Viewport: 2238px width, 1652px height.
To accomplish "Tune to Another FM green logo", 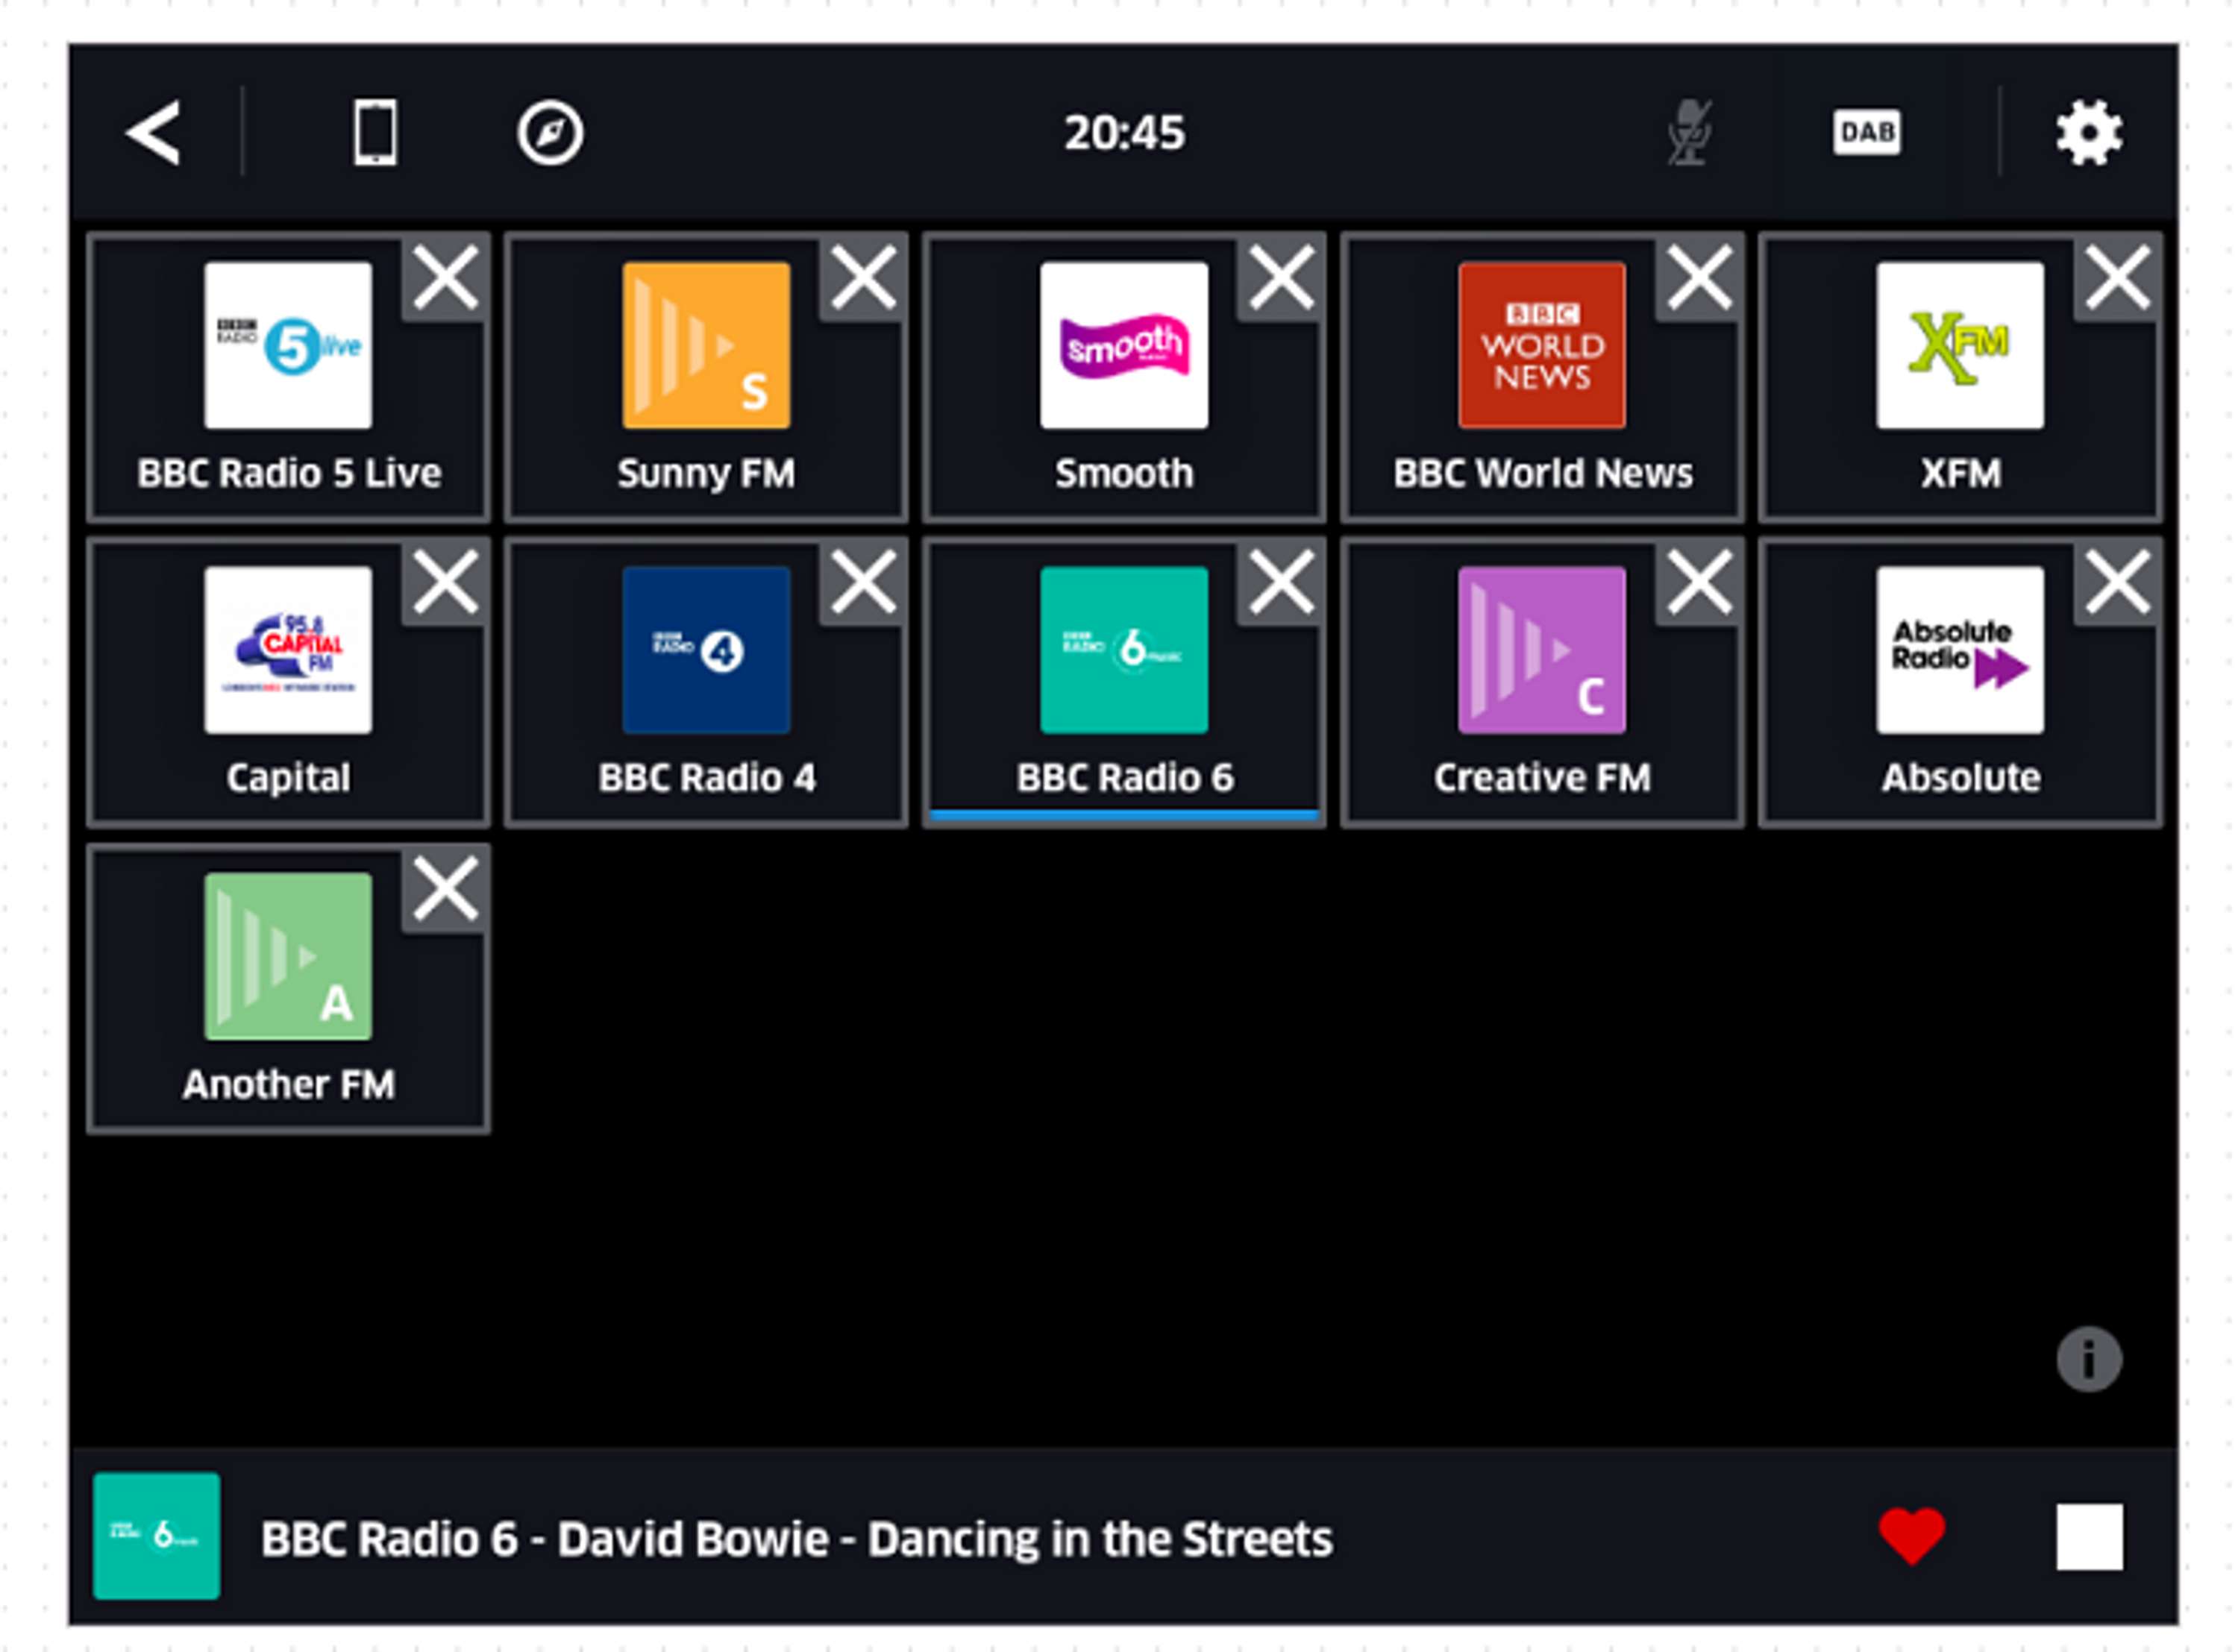I will point(288,957).
